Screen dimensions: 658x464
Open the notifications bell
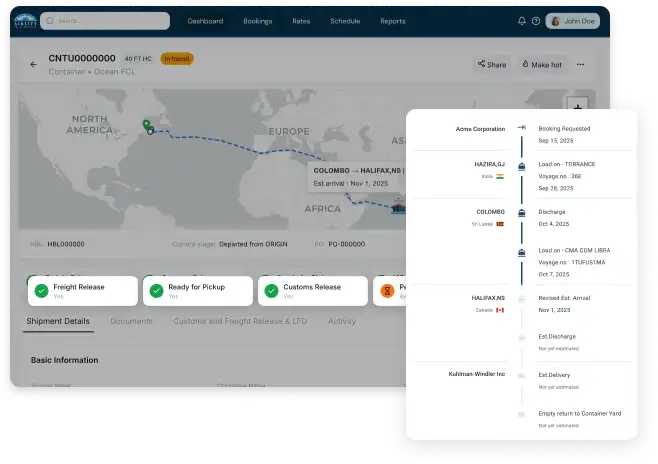coord(521,21)
